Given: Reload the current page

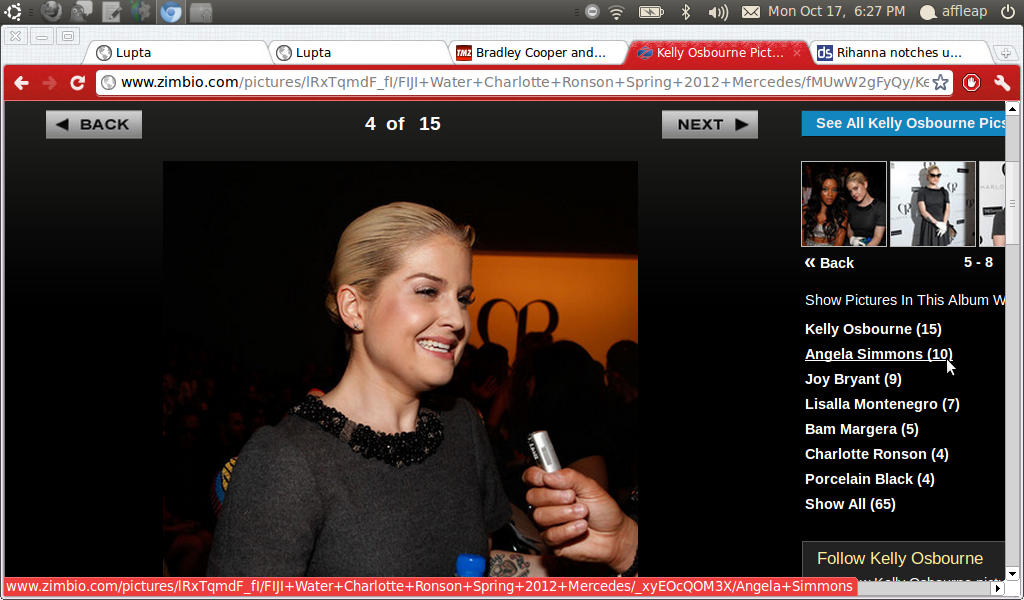Looking at the screenshot, I should point(78,82).
